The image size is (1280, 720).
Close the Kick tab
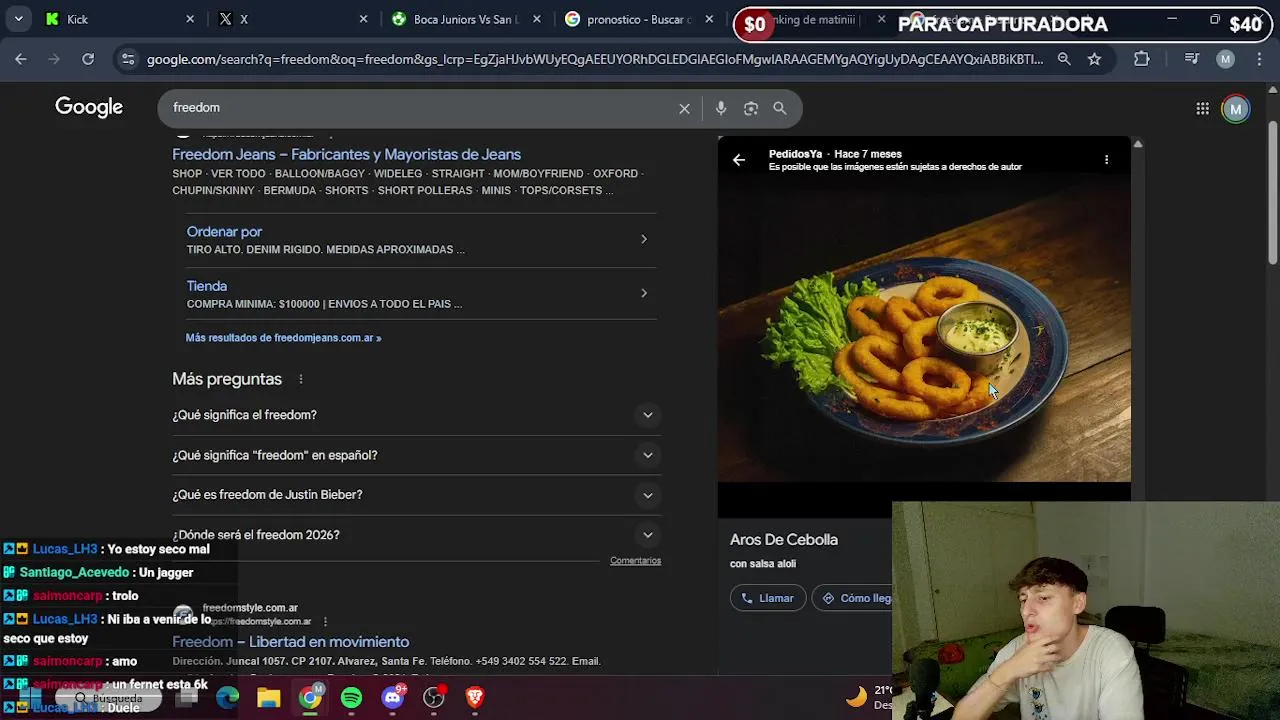tap(190, 19)
